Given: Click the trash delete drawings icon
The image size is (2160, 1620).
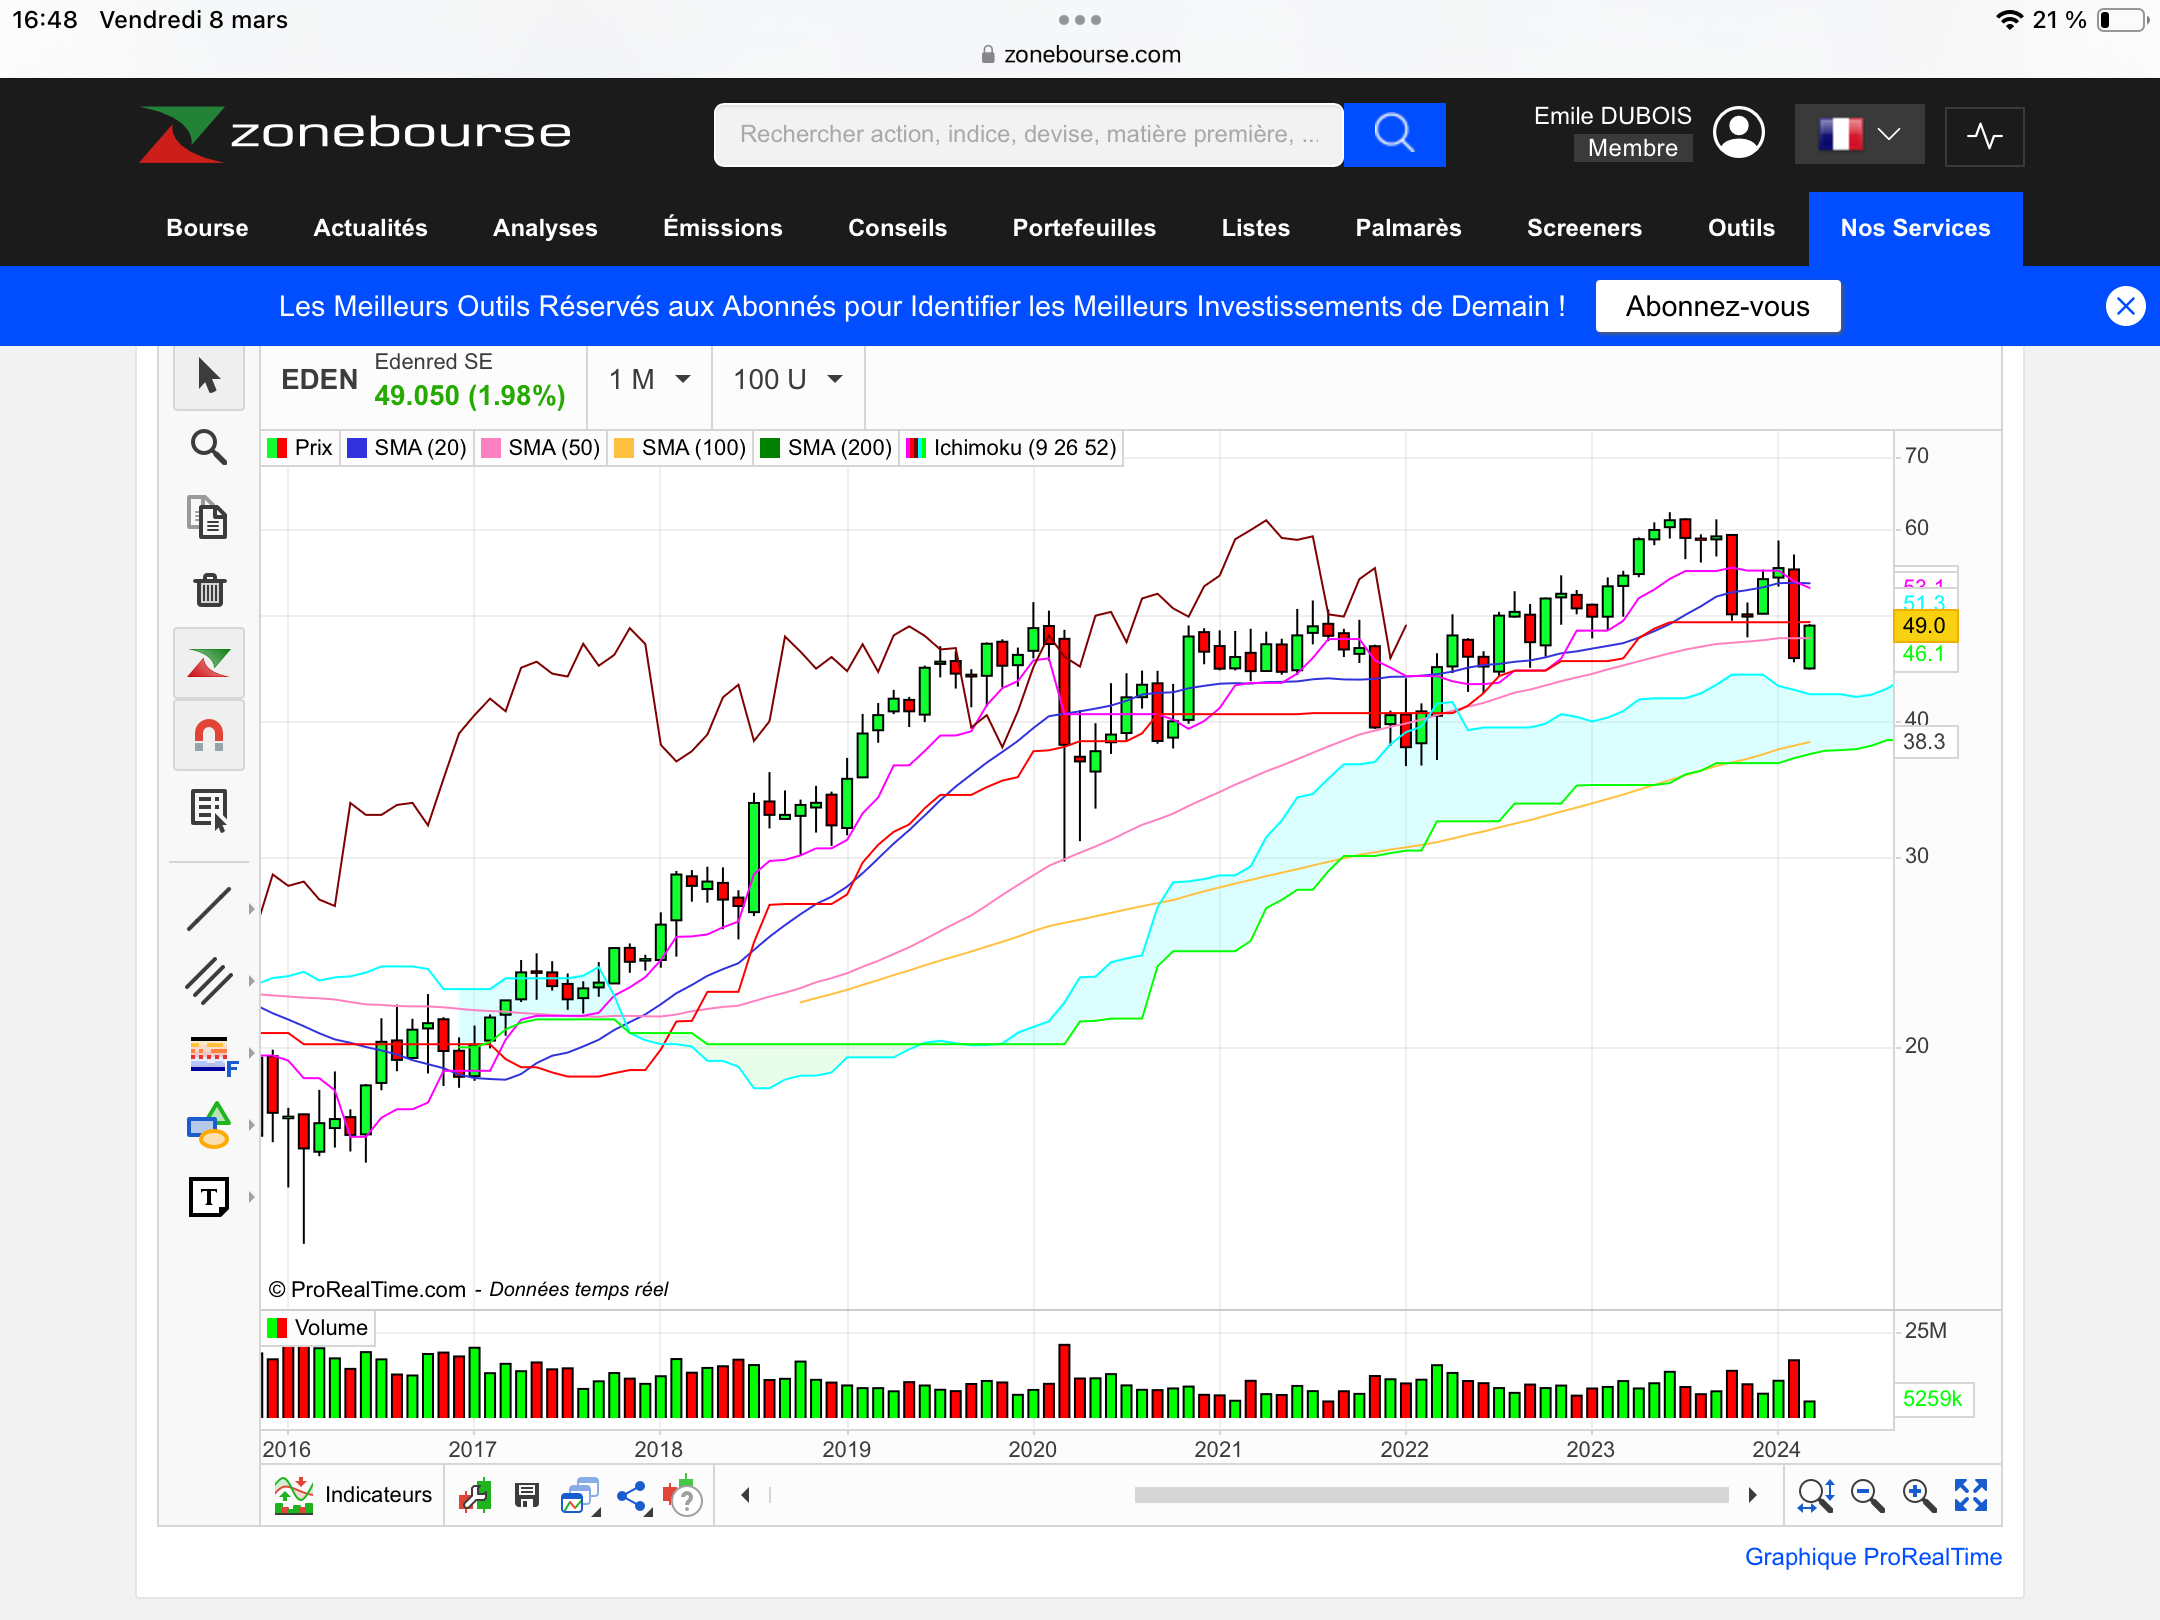Looking at the screenshot, I should coord(208,590).
